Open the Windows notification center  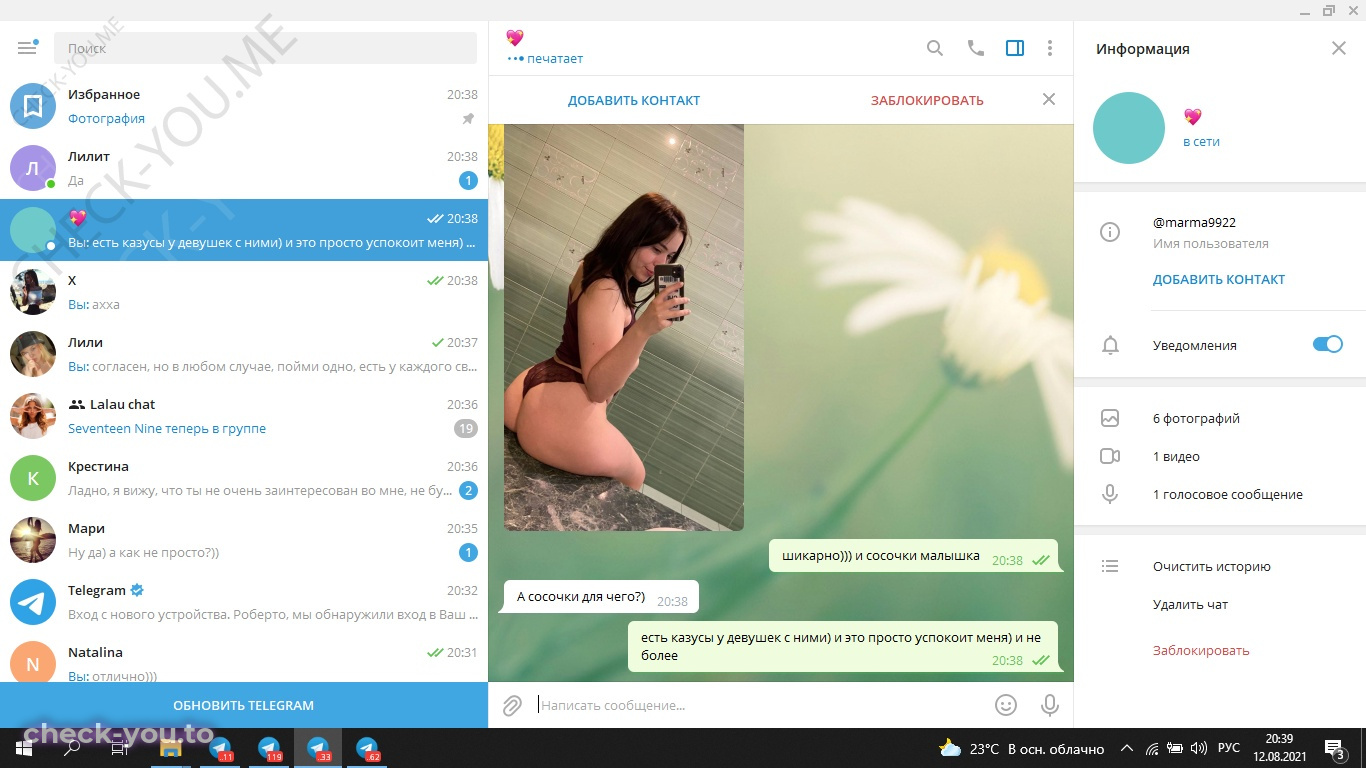pos(1335,748)
